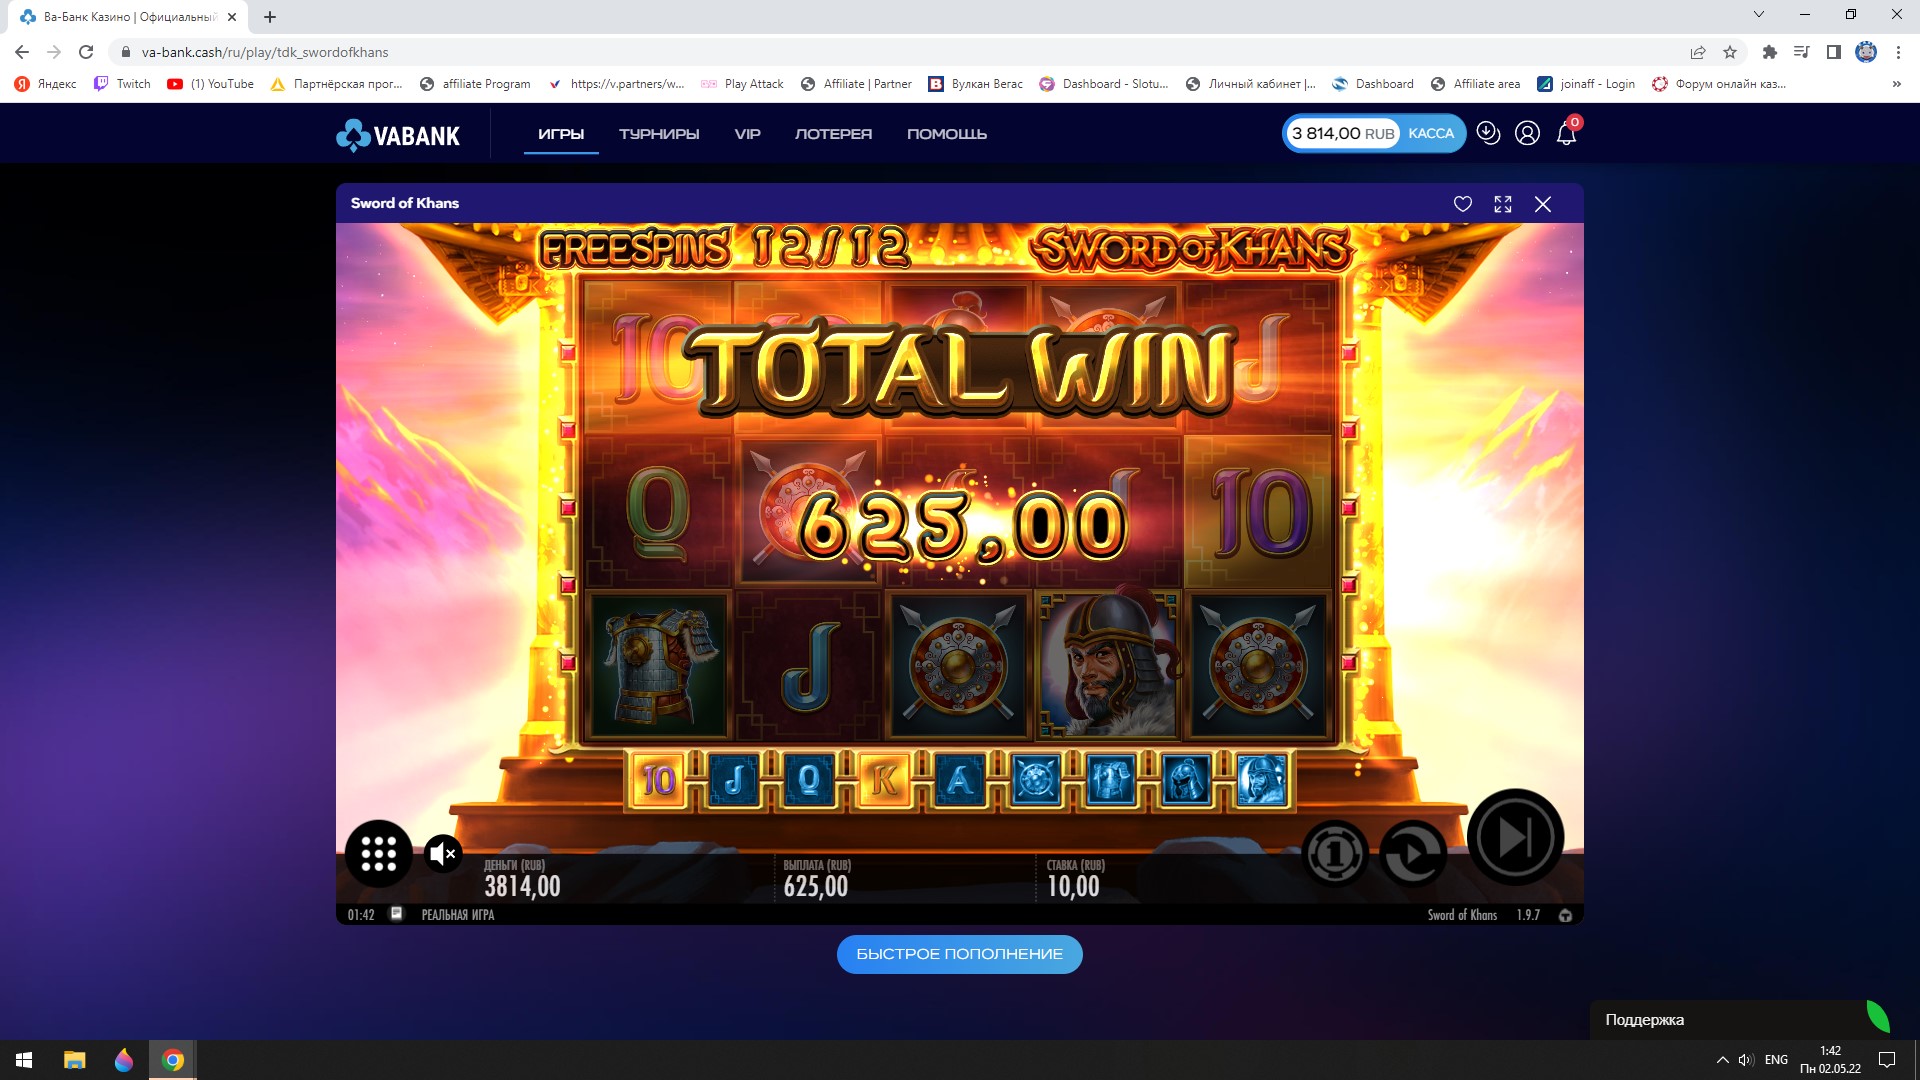Click БЫСТРОЕ ПОПОЛНЕНИЕ quick deposit button
The height and width of the screenshot is (1080, 1920).
(959, 954)
